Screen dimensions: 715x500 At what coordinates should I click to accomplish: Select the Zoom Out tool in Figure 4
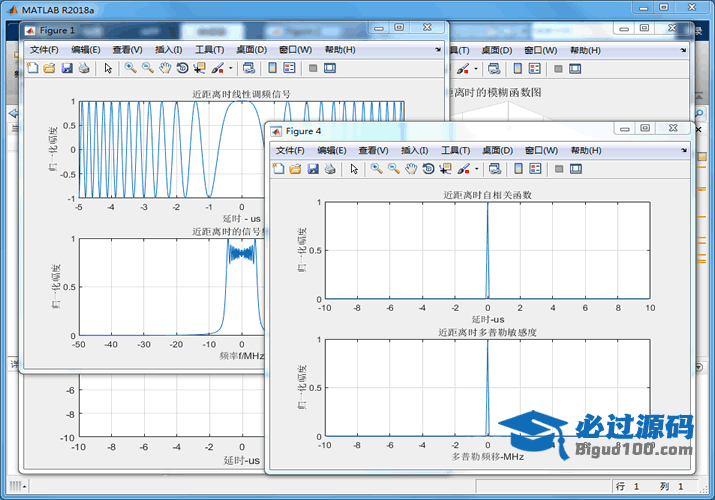pyautogui.click(x=393, y=169)
